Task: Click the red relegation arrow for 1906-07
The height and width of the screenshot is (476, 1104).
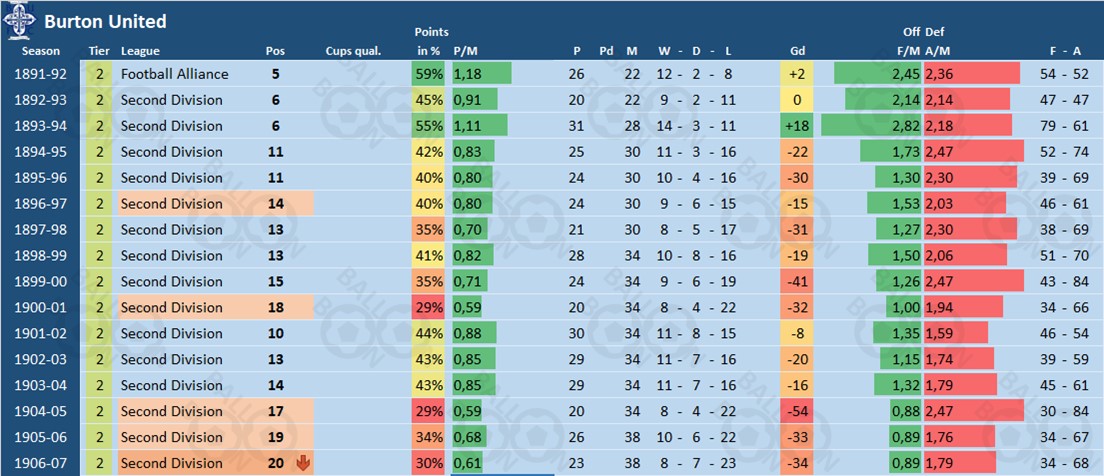Action: click(304, 462)
